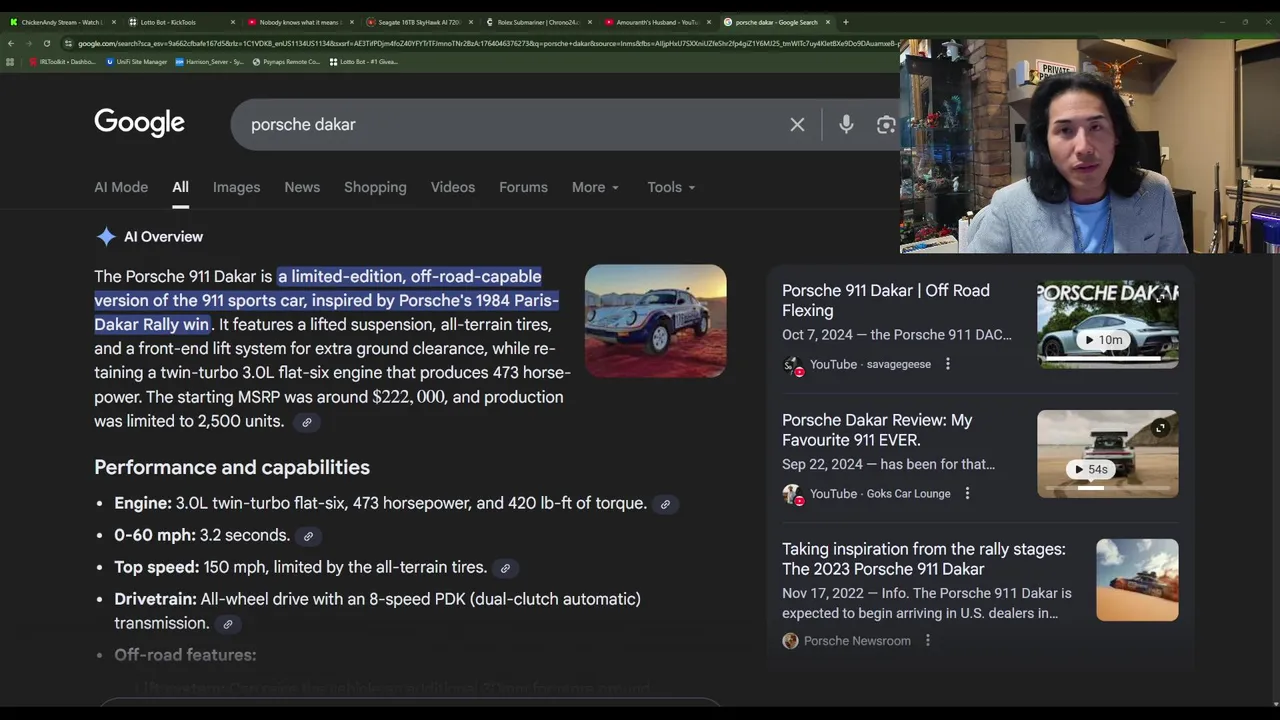Click the savagegeese channel avatar
The height and width of the screenshot is (720, 1280).
pos(792,365)
